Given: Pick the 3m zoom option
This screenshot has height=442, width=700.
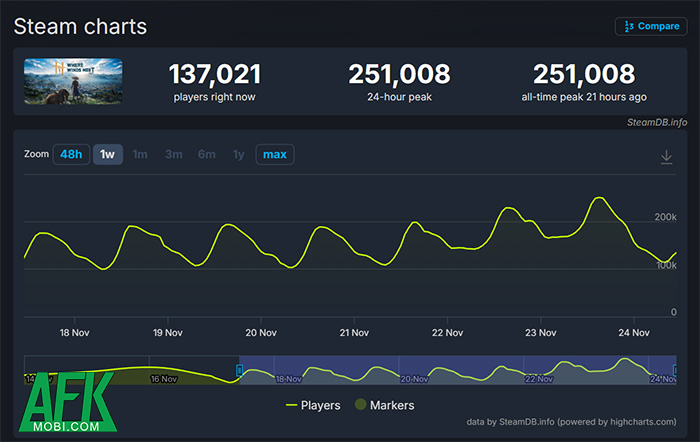Looking at the screenshot, I should (x=173, y=154).
